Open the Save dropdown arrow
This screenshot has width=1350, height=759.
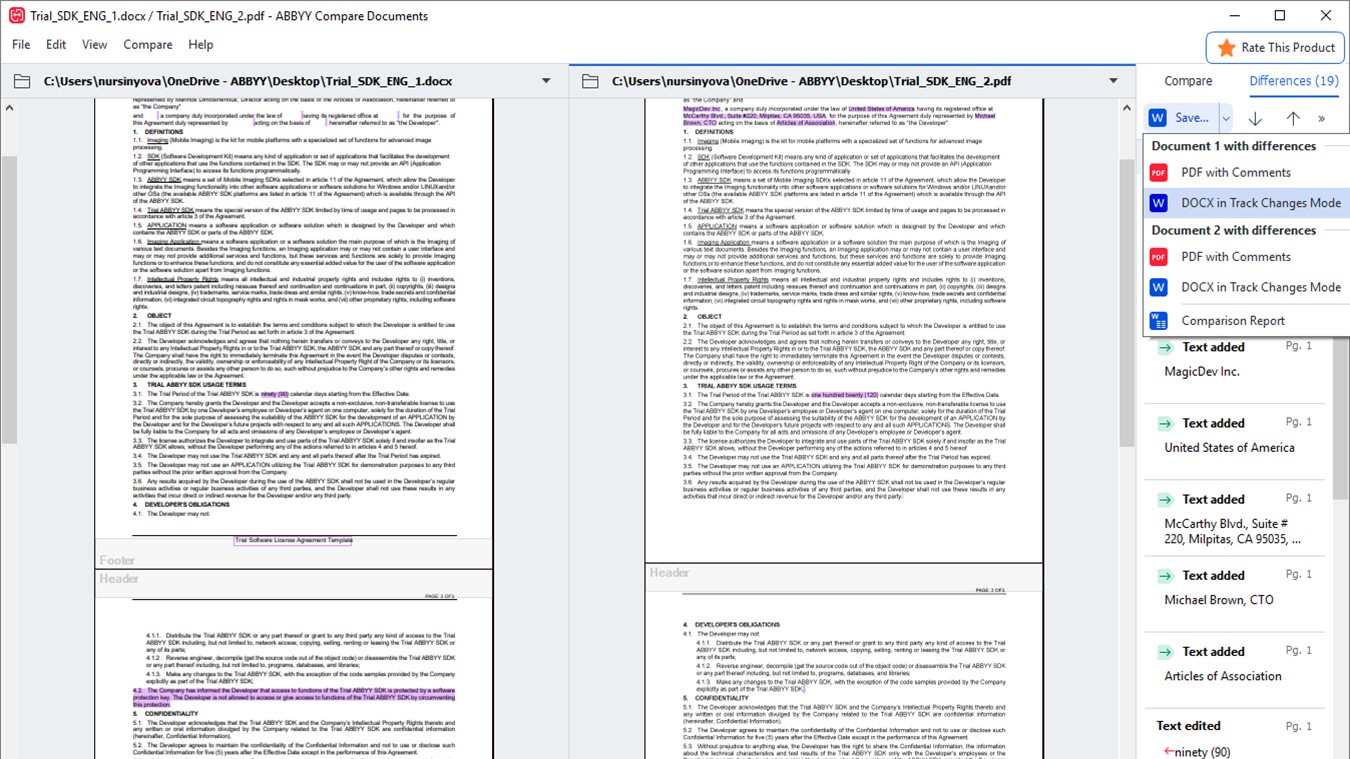tap(1226, 118)
